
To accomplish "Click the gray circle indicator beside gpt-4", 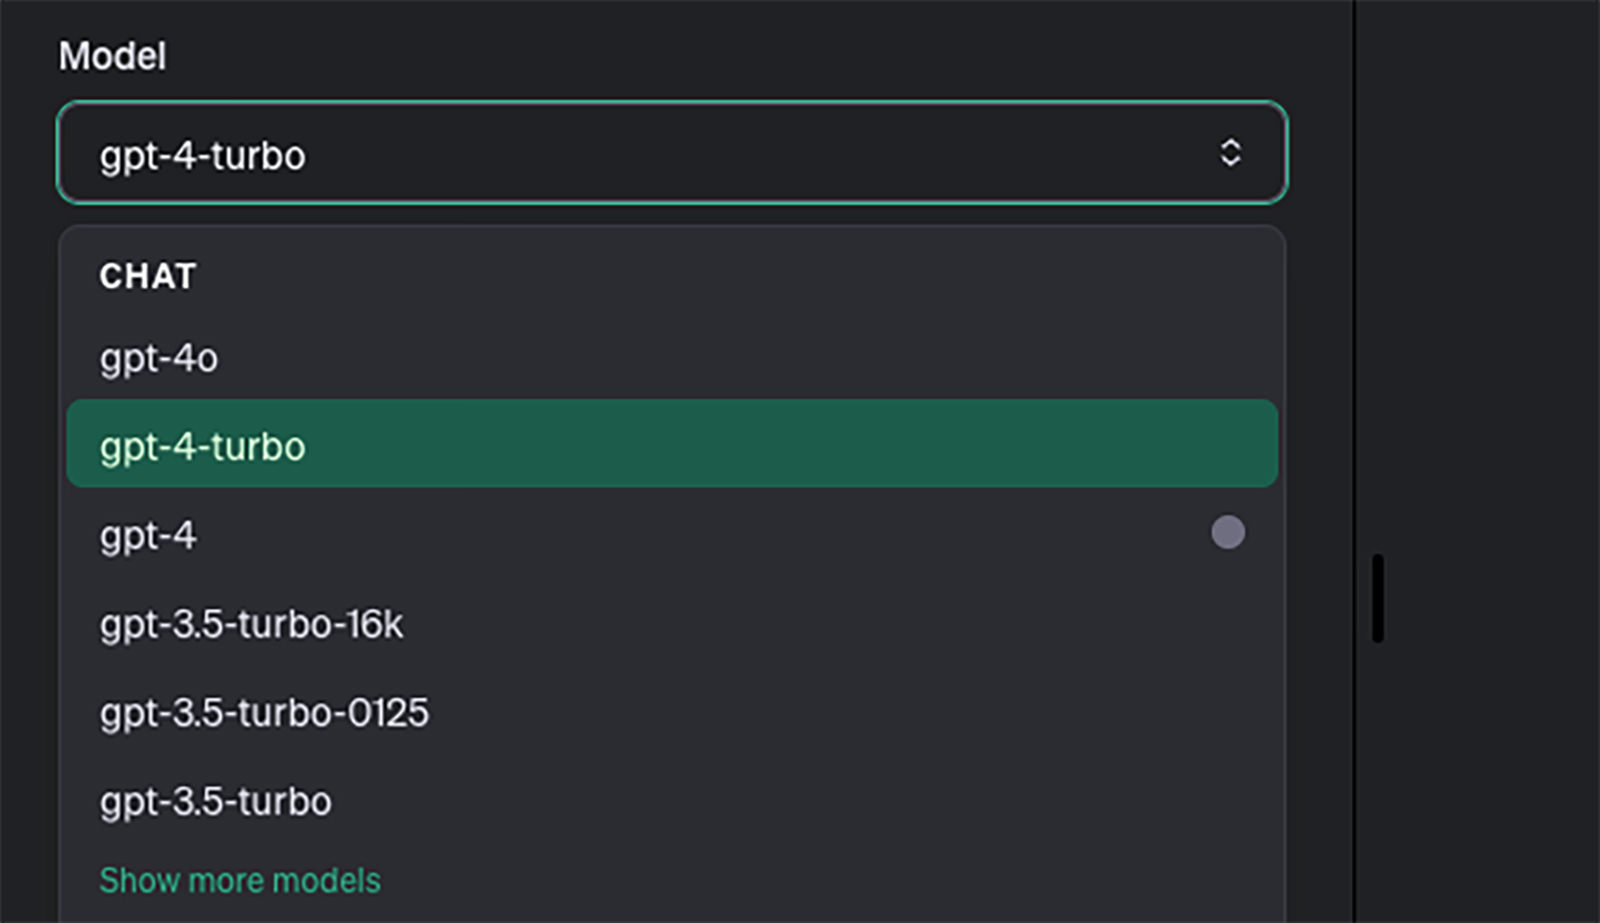I will pyautogui.click(x=1228, y=532).
